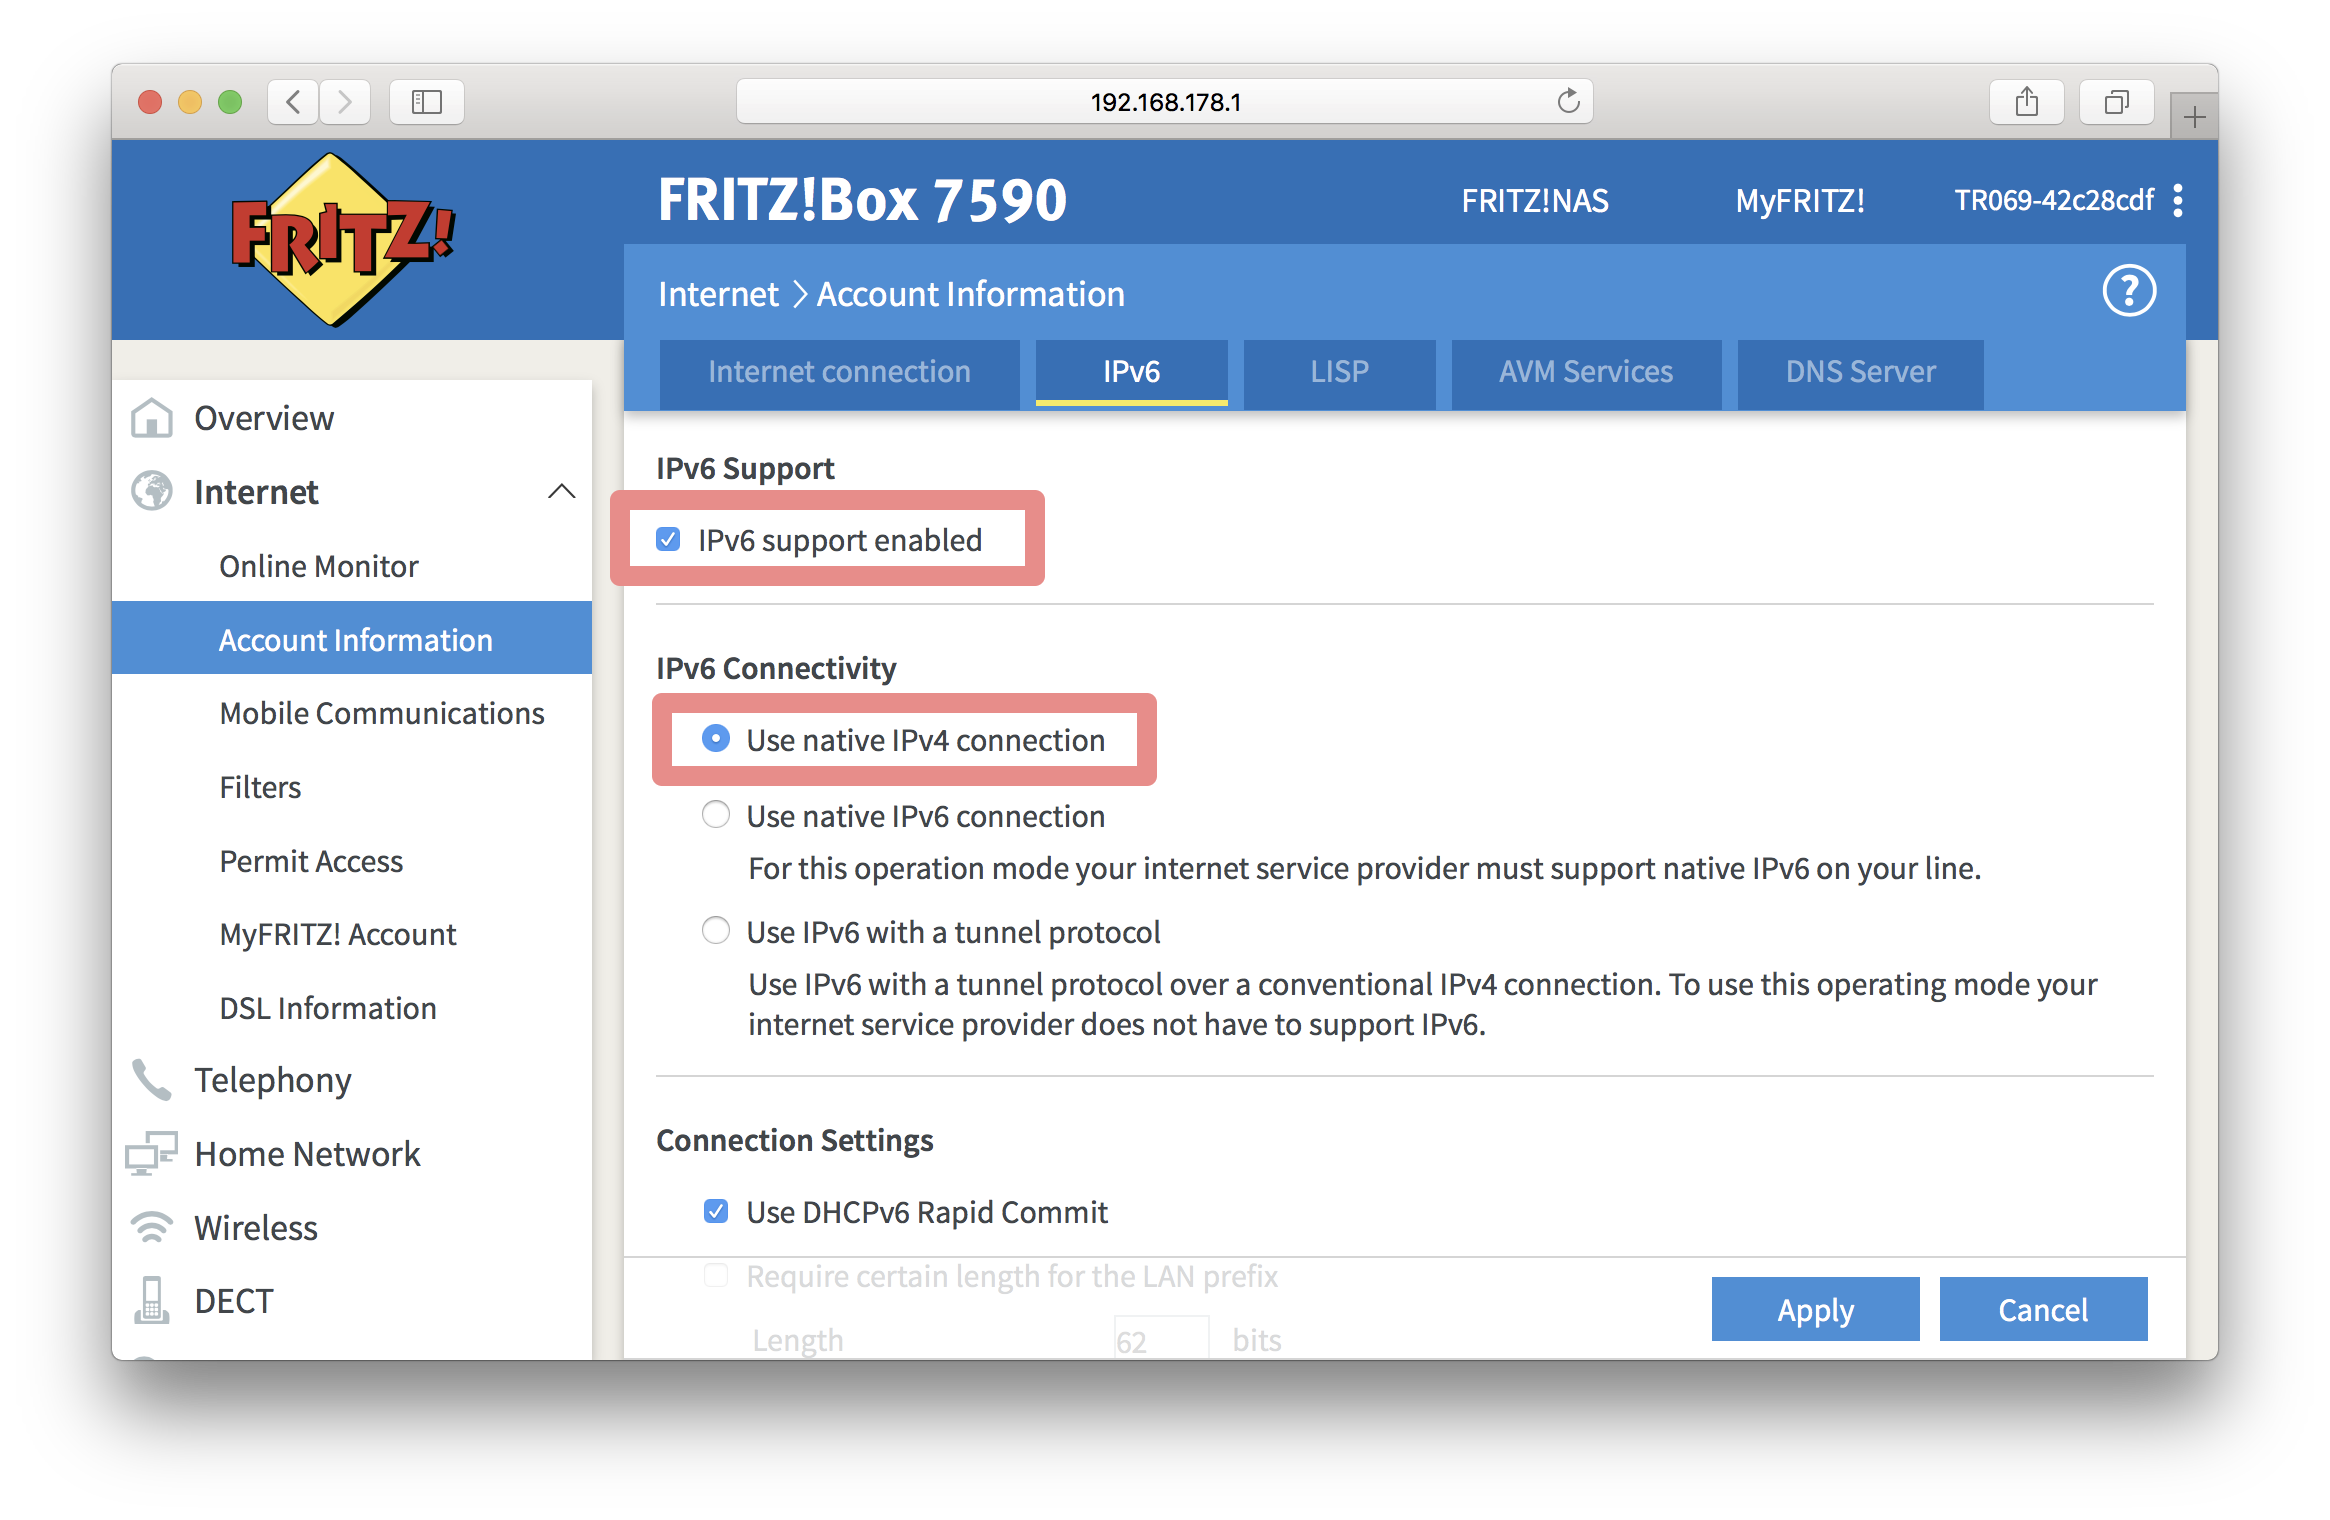Click the TR069-42c28cdf user name
This screenshot has width=2330, height=1520.
click(2054, 201)
